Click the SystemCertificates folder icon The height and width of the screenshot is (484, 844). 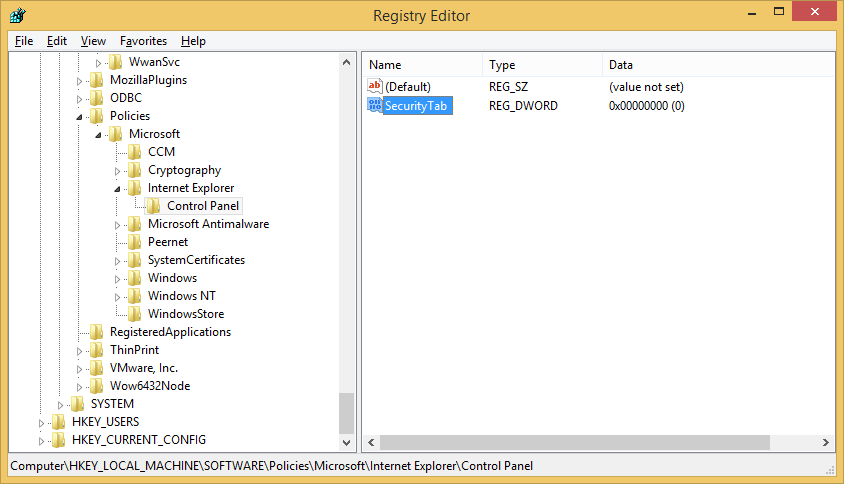135,260
